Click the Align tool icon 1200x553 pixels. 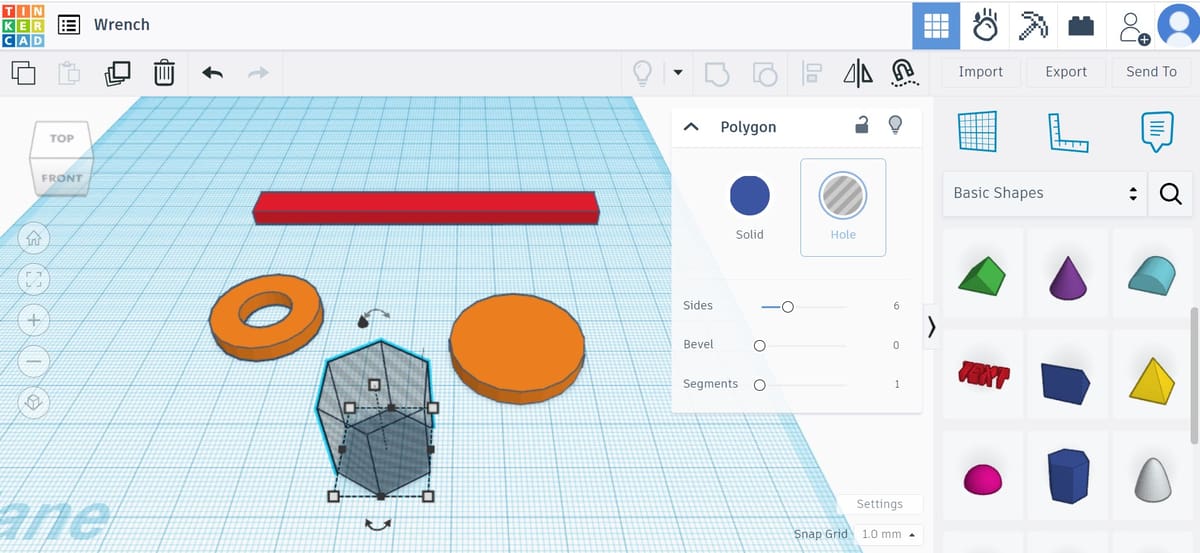click(812, 73)
